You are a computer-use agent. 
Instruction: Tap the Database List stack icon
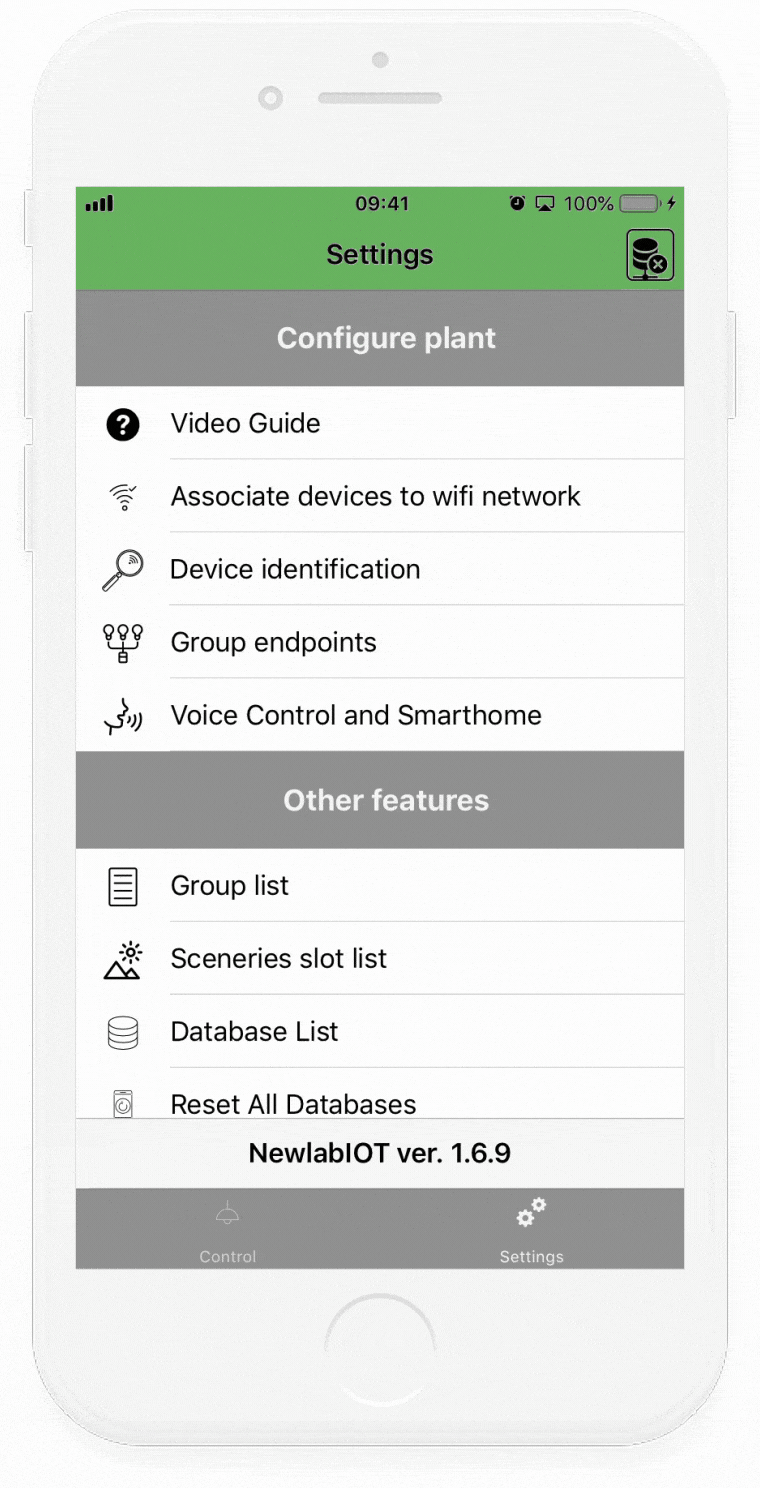pyautogui.click(x=123, y=1032)
